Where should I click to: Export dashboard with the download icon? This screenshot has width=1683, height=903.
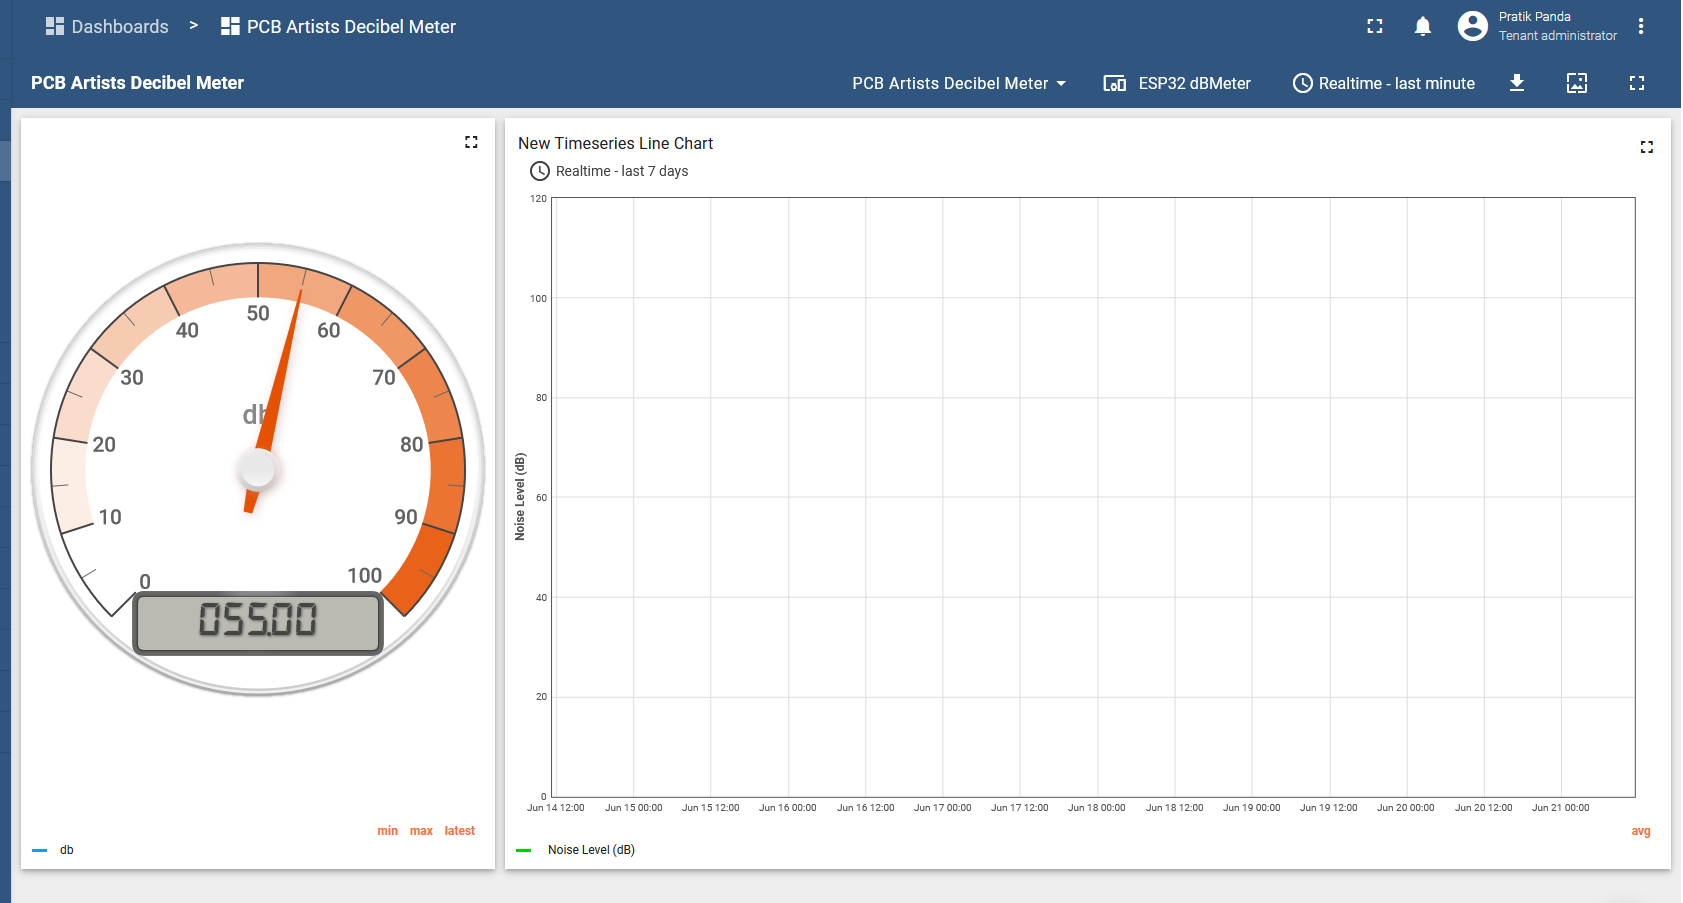click(1517, 83)
